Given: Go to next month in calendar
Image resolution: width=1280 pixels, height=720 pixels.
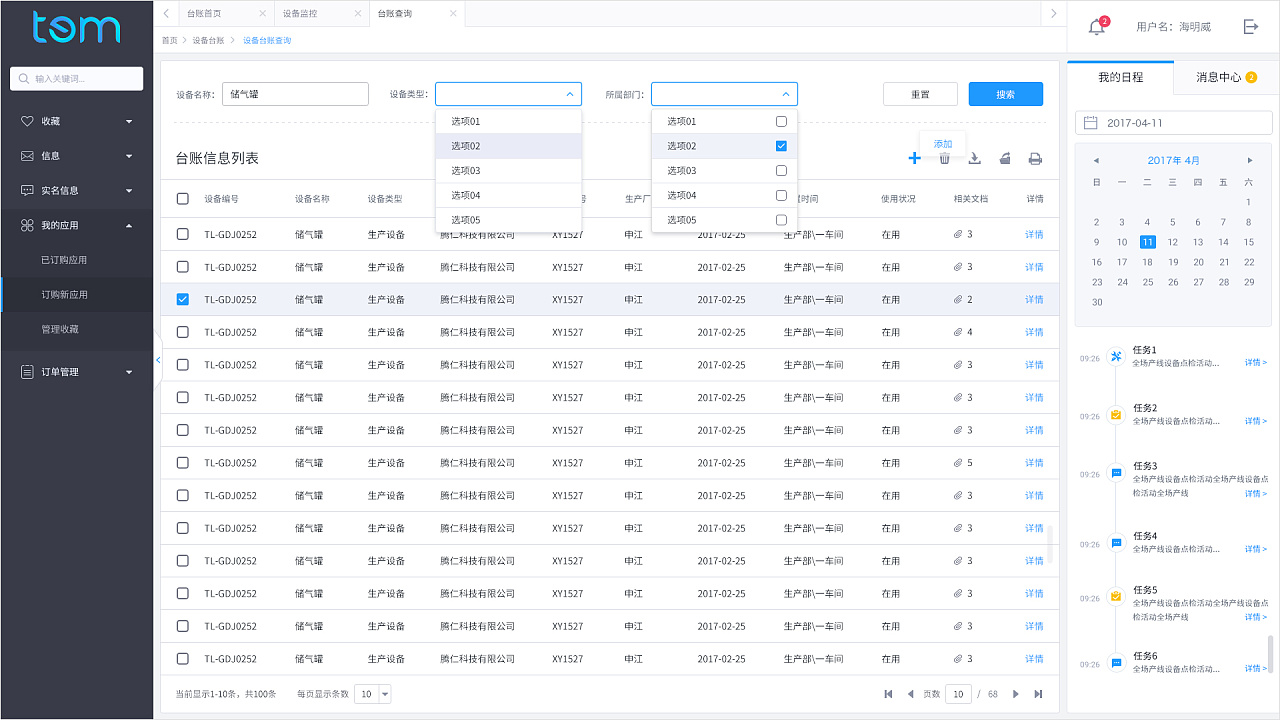Looking at the screenshot, I should [1250, 160].
